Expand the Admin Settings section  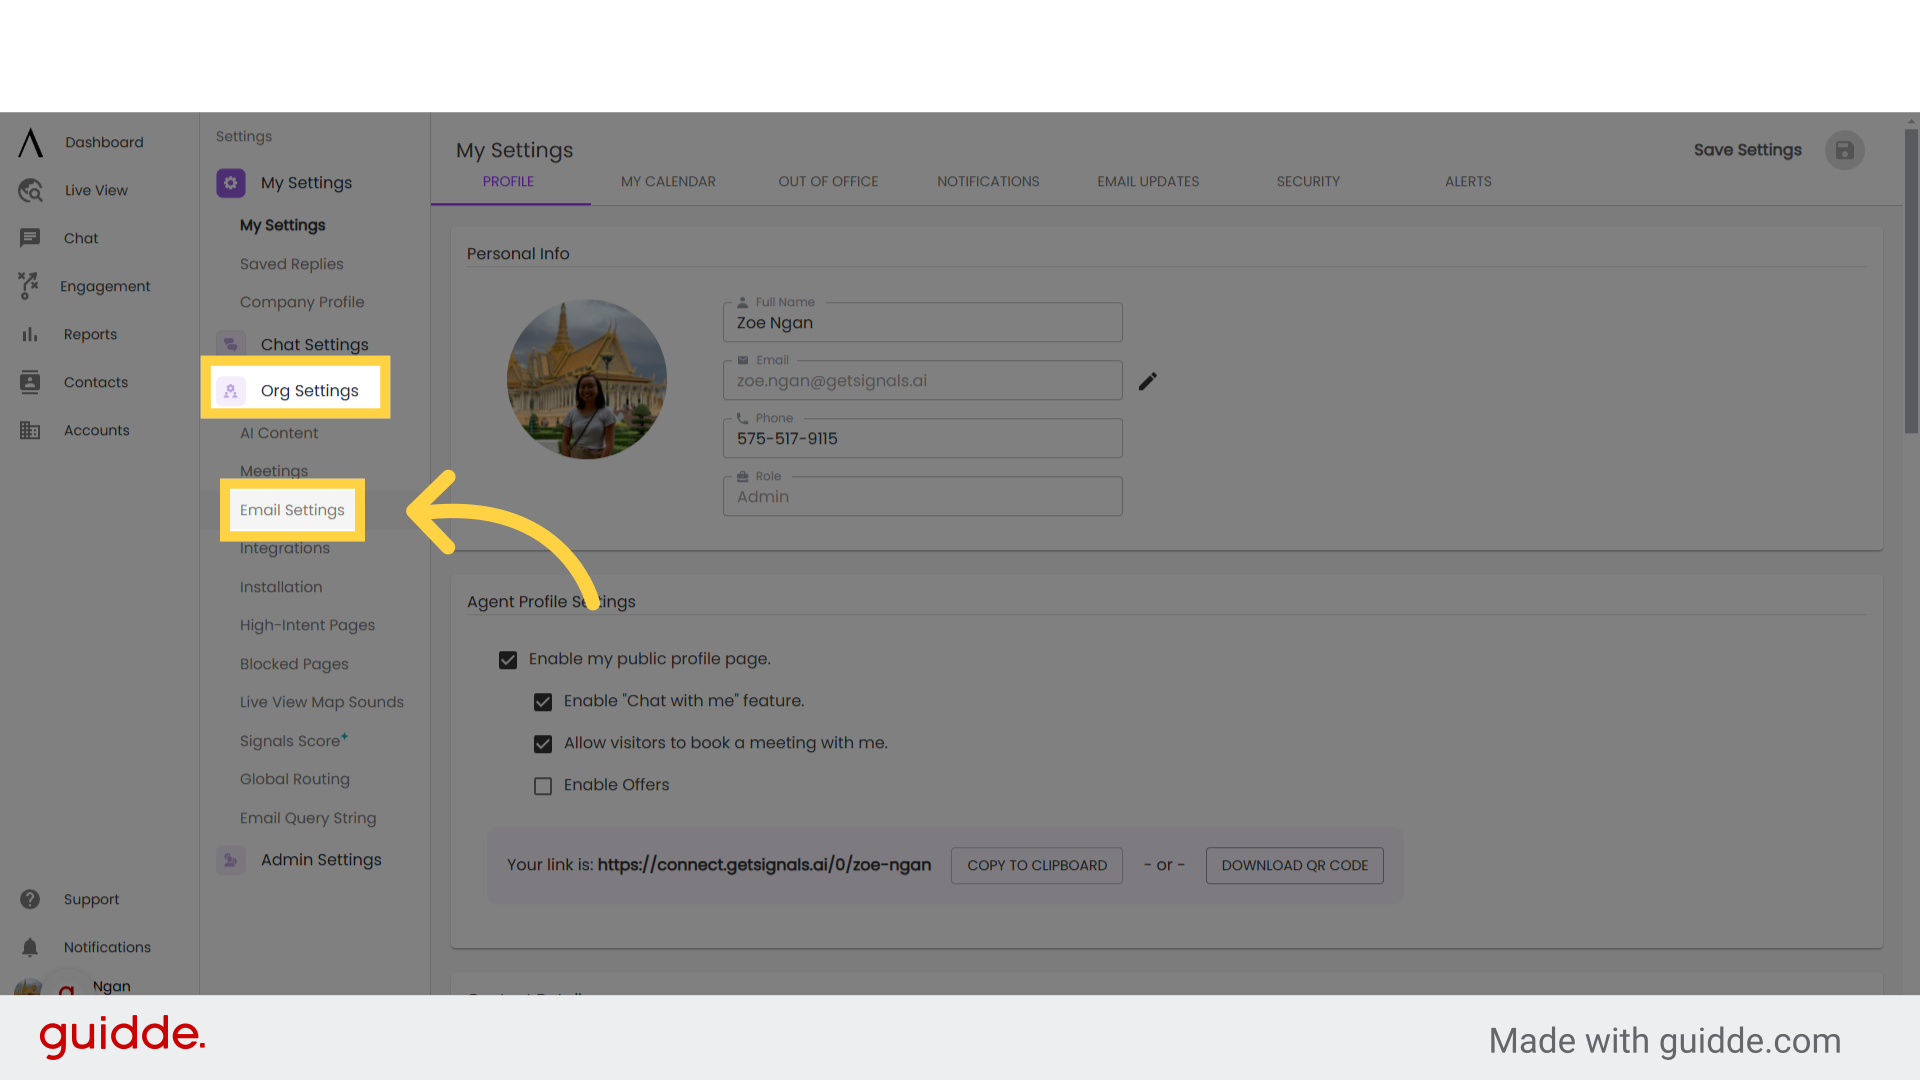(321, 859)
